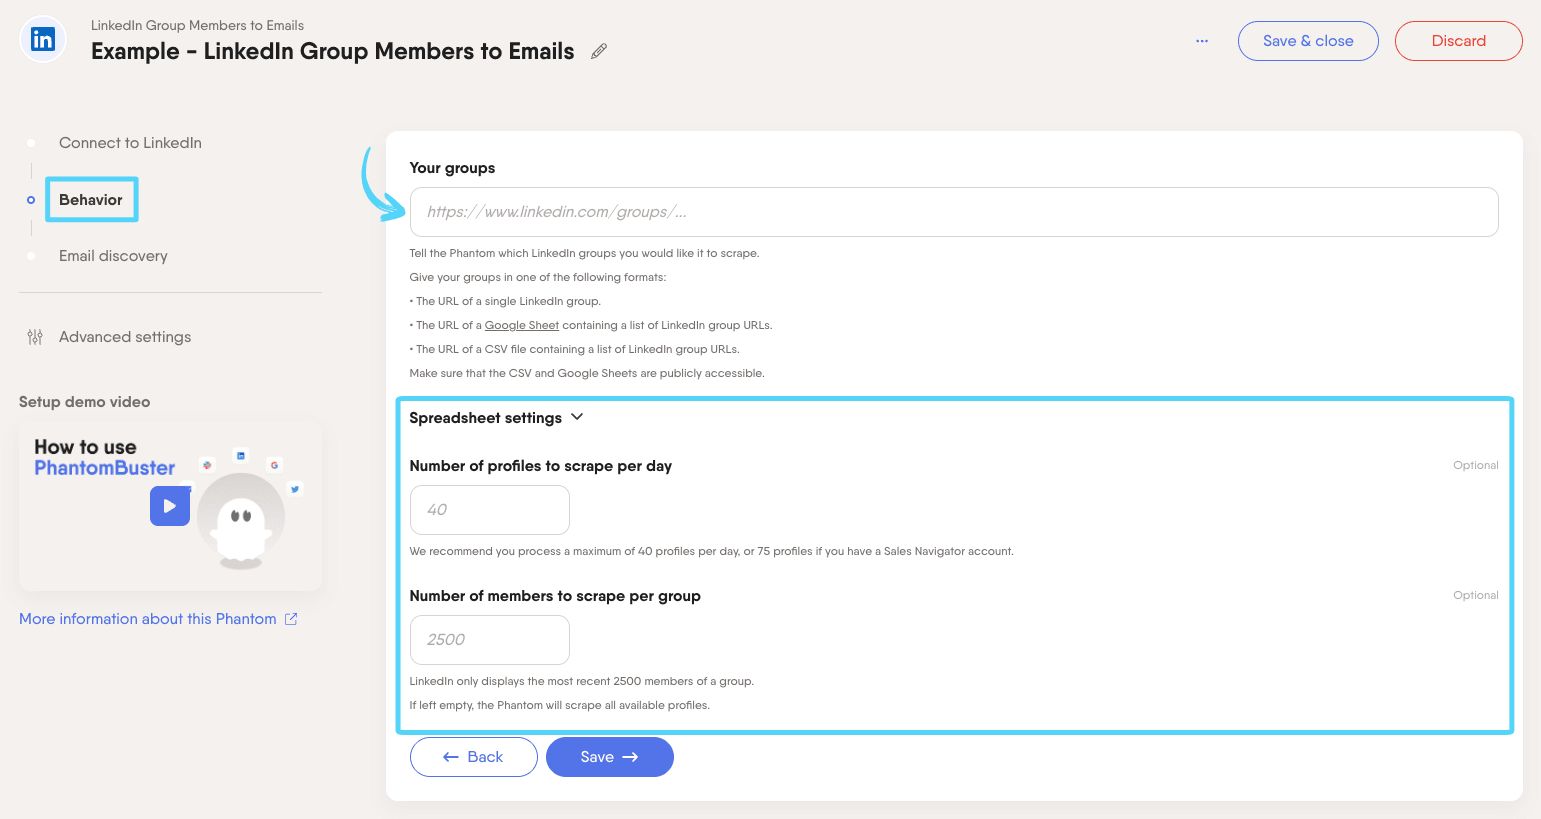Click the Spreadsheet settings chevron arrow

[577, 417]
